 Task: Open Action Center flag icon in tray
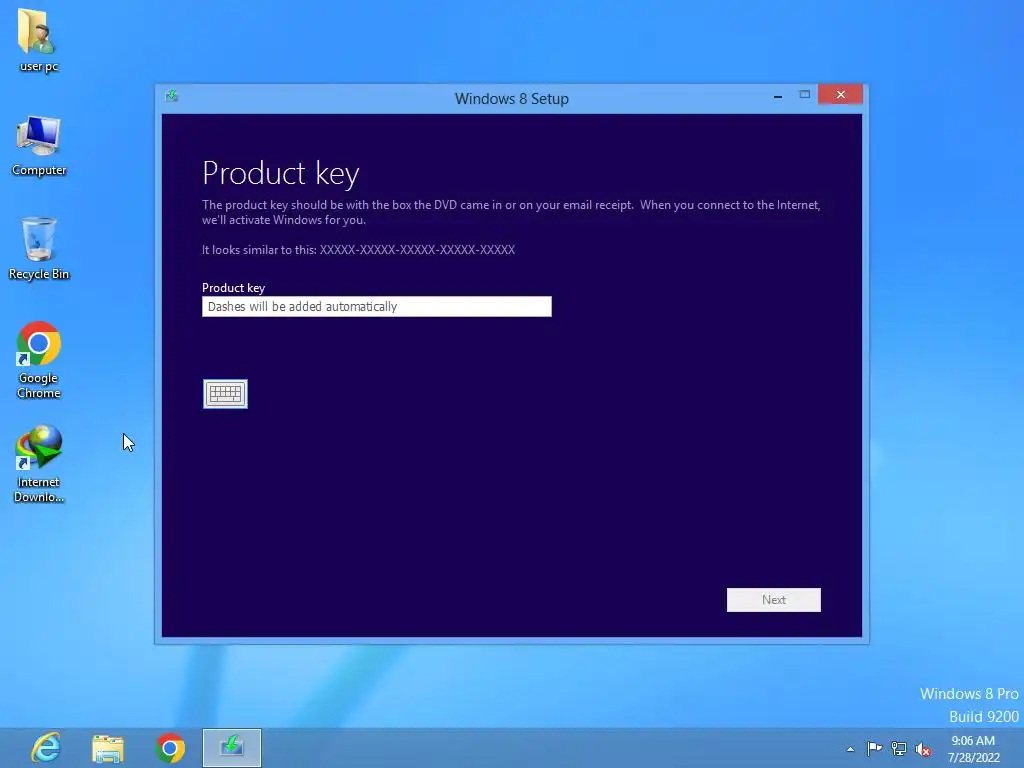(874, 748)
